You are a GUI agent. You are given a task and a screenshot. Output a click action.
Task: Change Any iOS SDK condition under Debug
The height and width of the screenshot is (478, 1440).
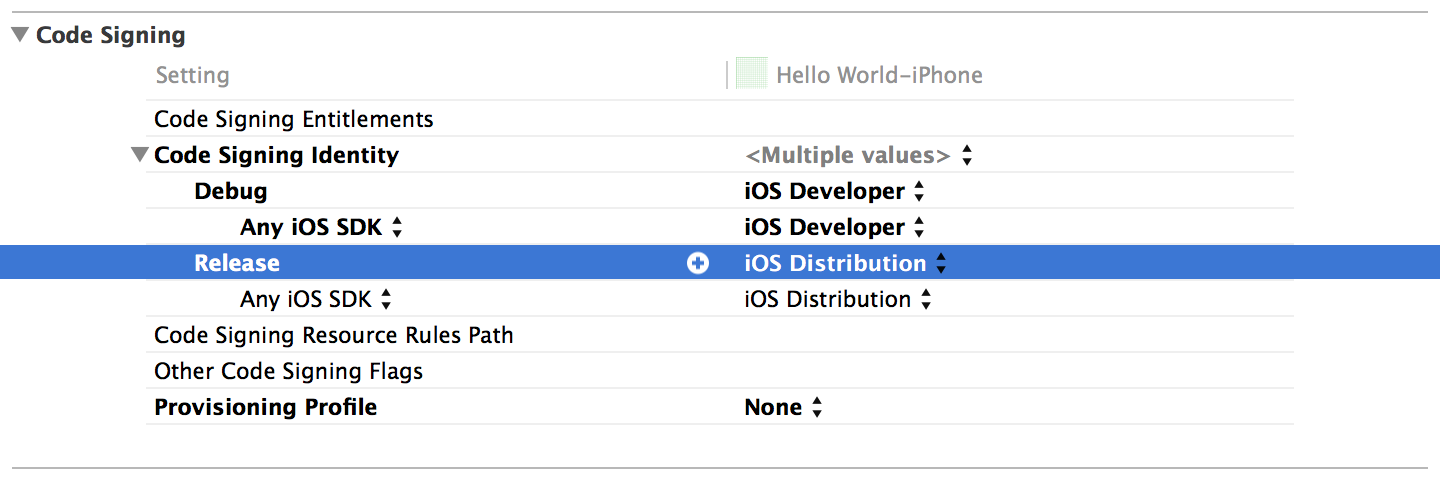coord(321,227)
